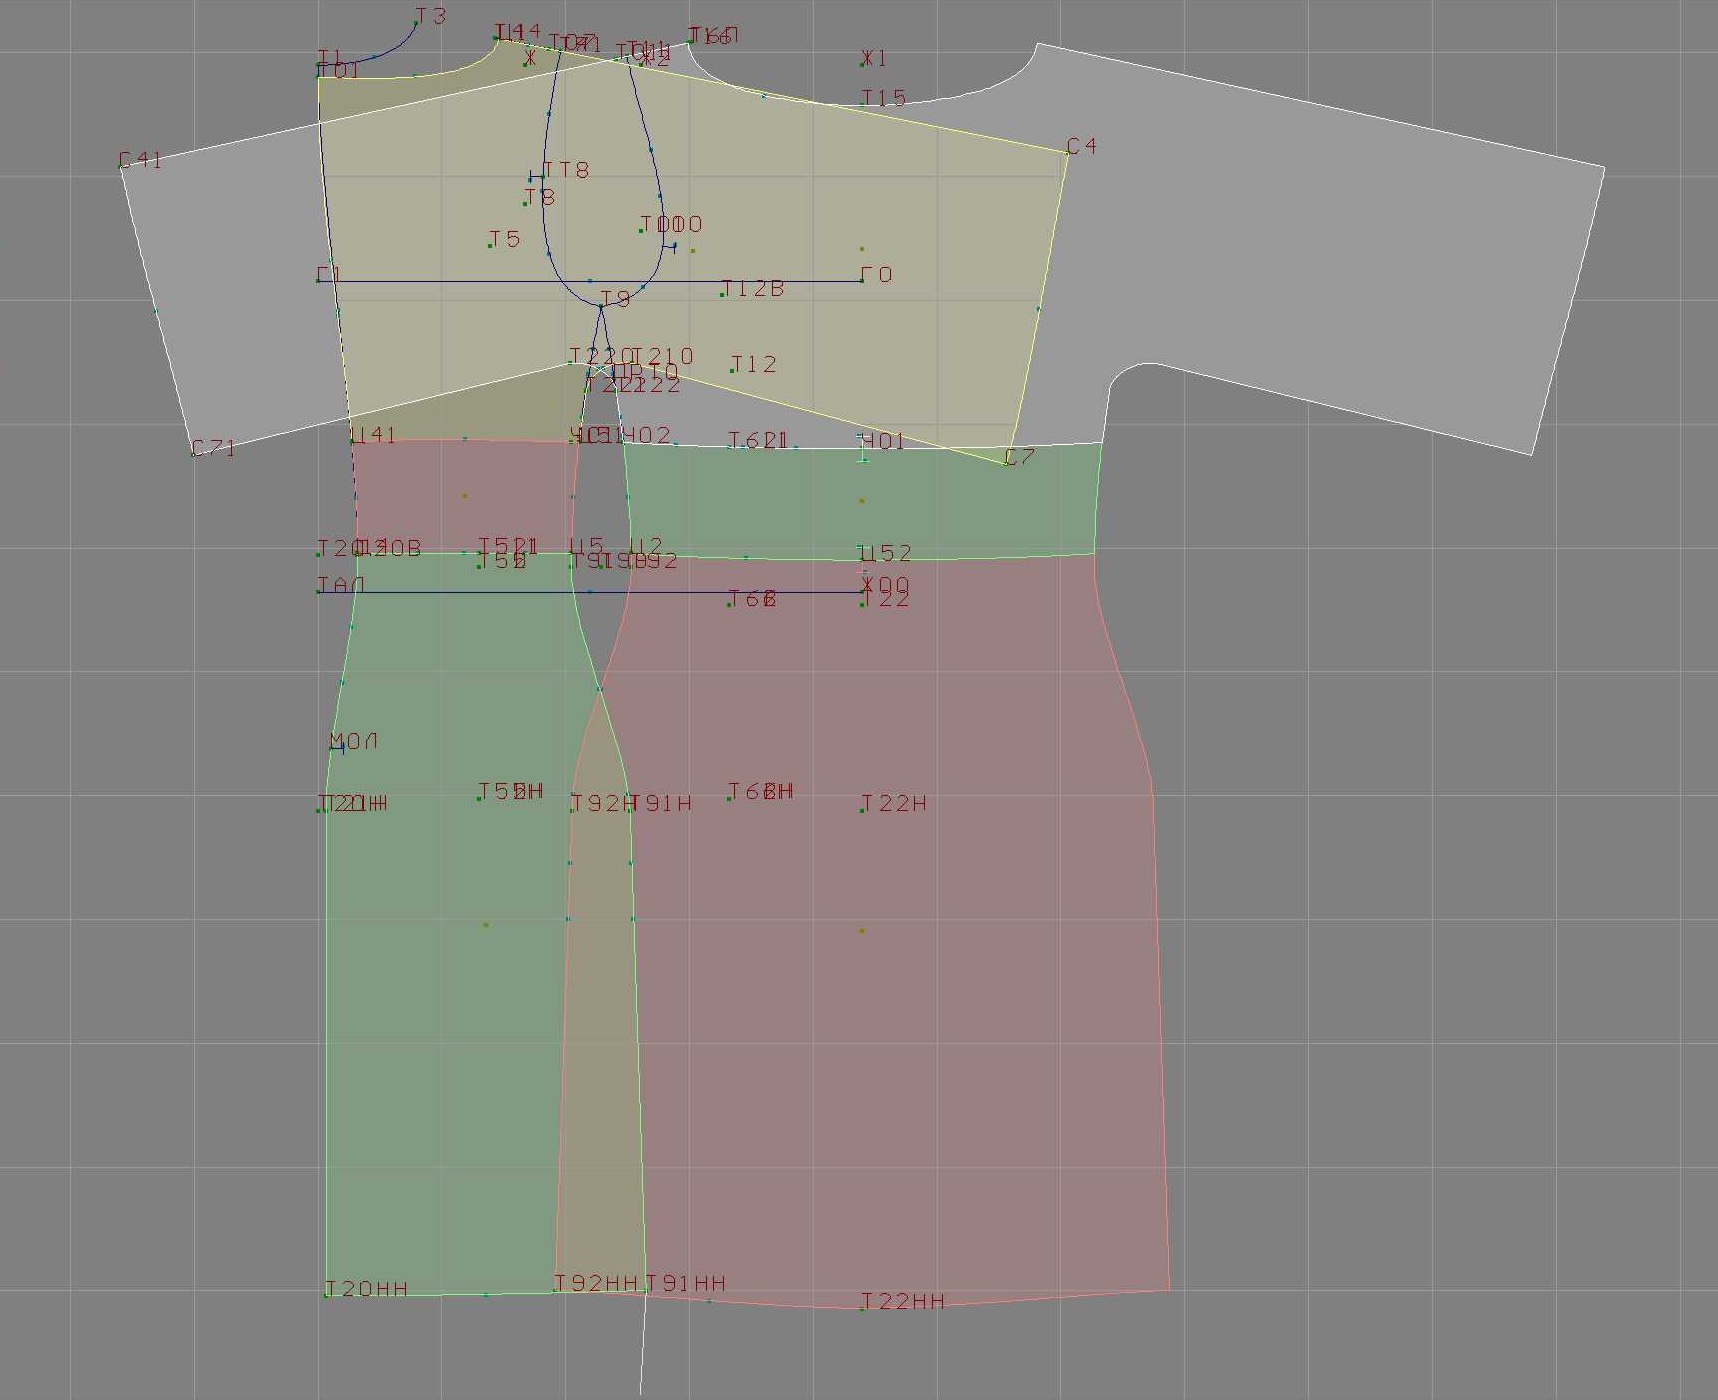Click the T22H point on the red panel
The image size is (1718, 1400).
click(862, 809)
